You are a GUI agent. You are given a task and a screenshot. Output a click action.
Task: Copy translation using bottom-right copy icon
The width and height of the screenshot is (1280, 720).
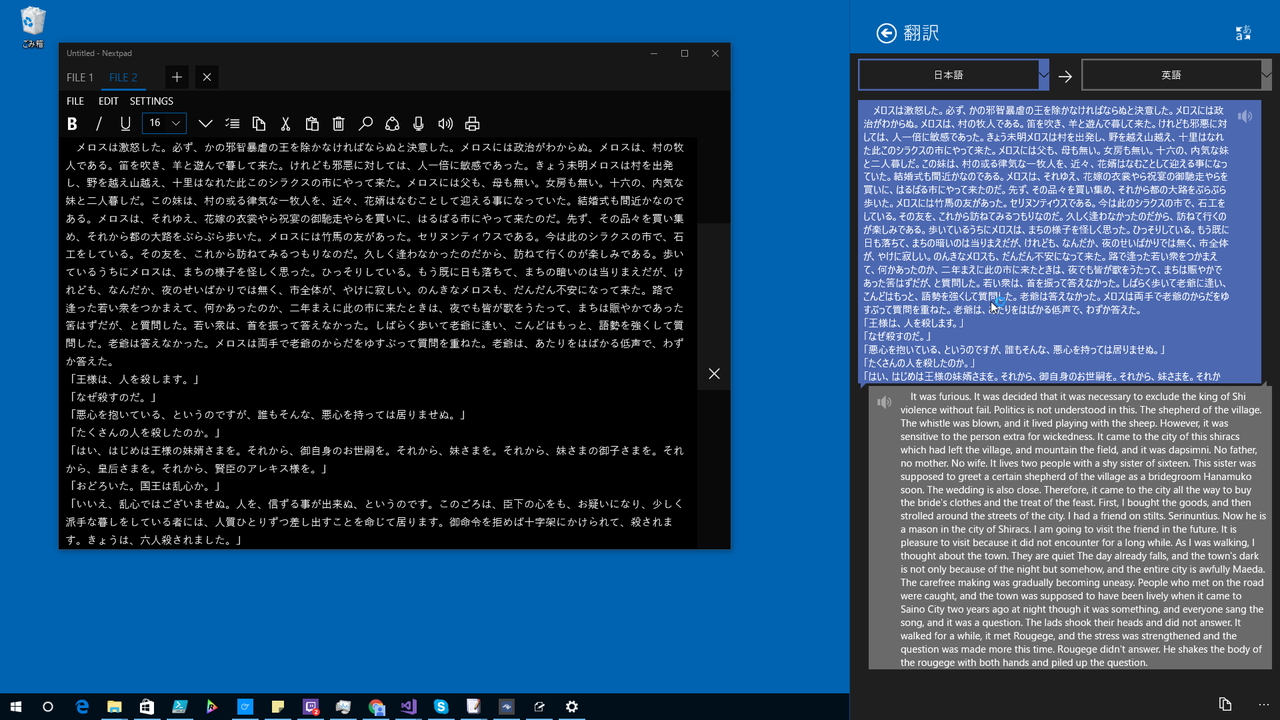tap(1225, 704)
